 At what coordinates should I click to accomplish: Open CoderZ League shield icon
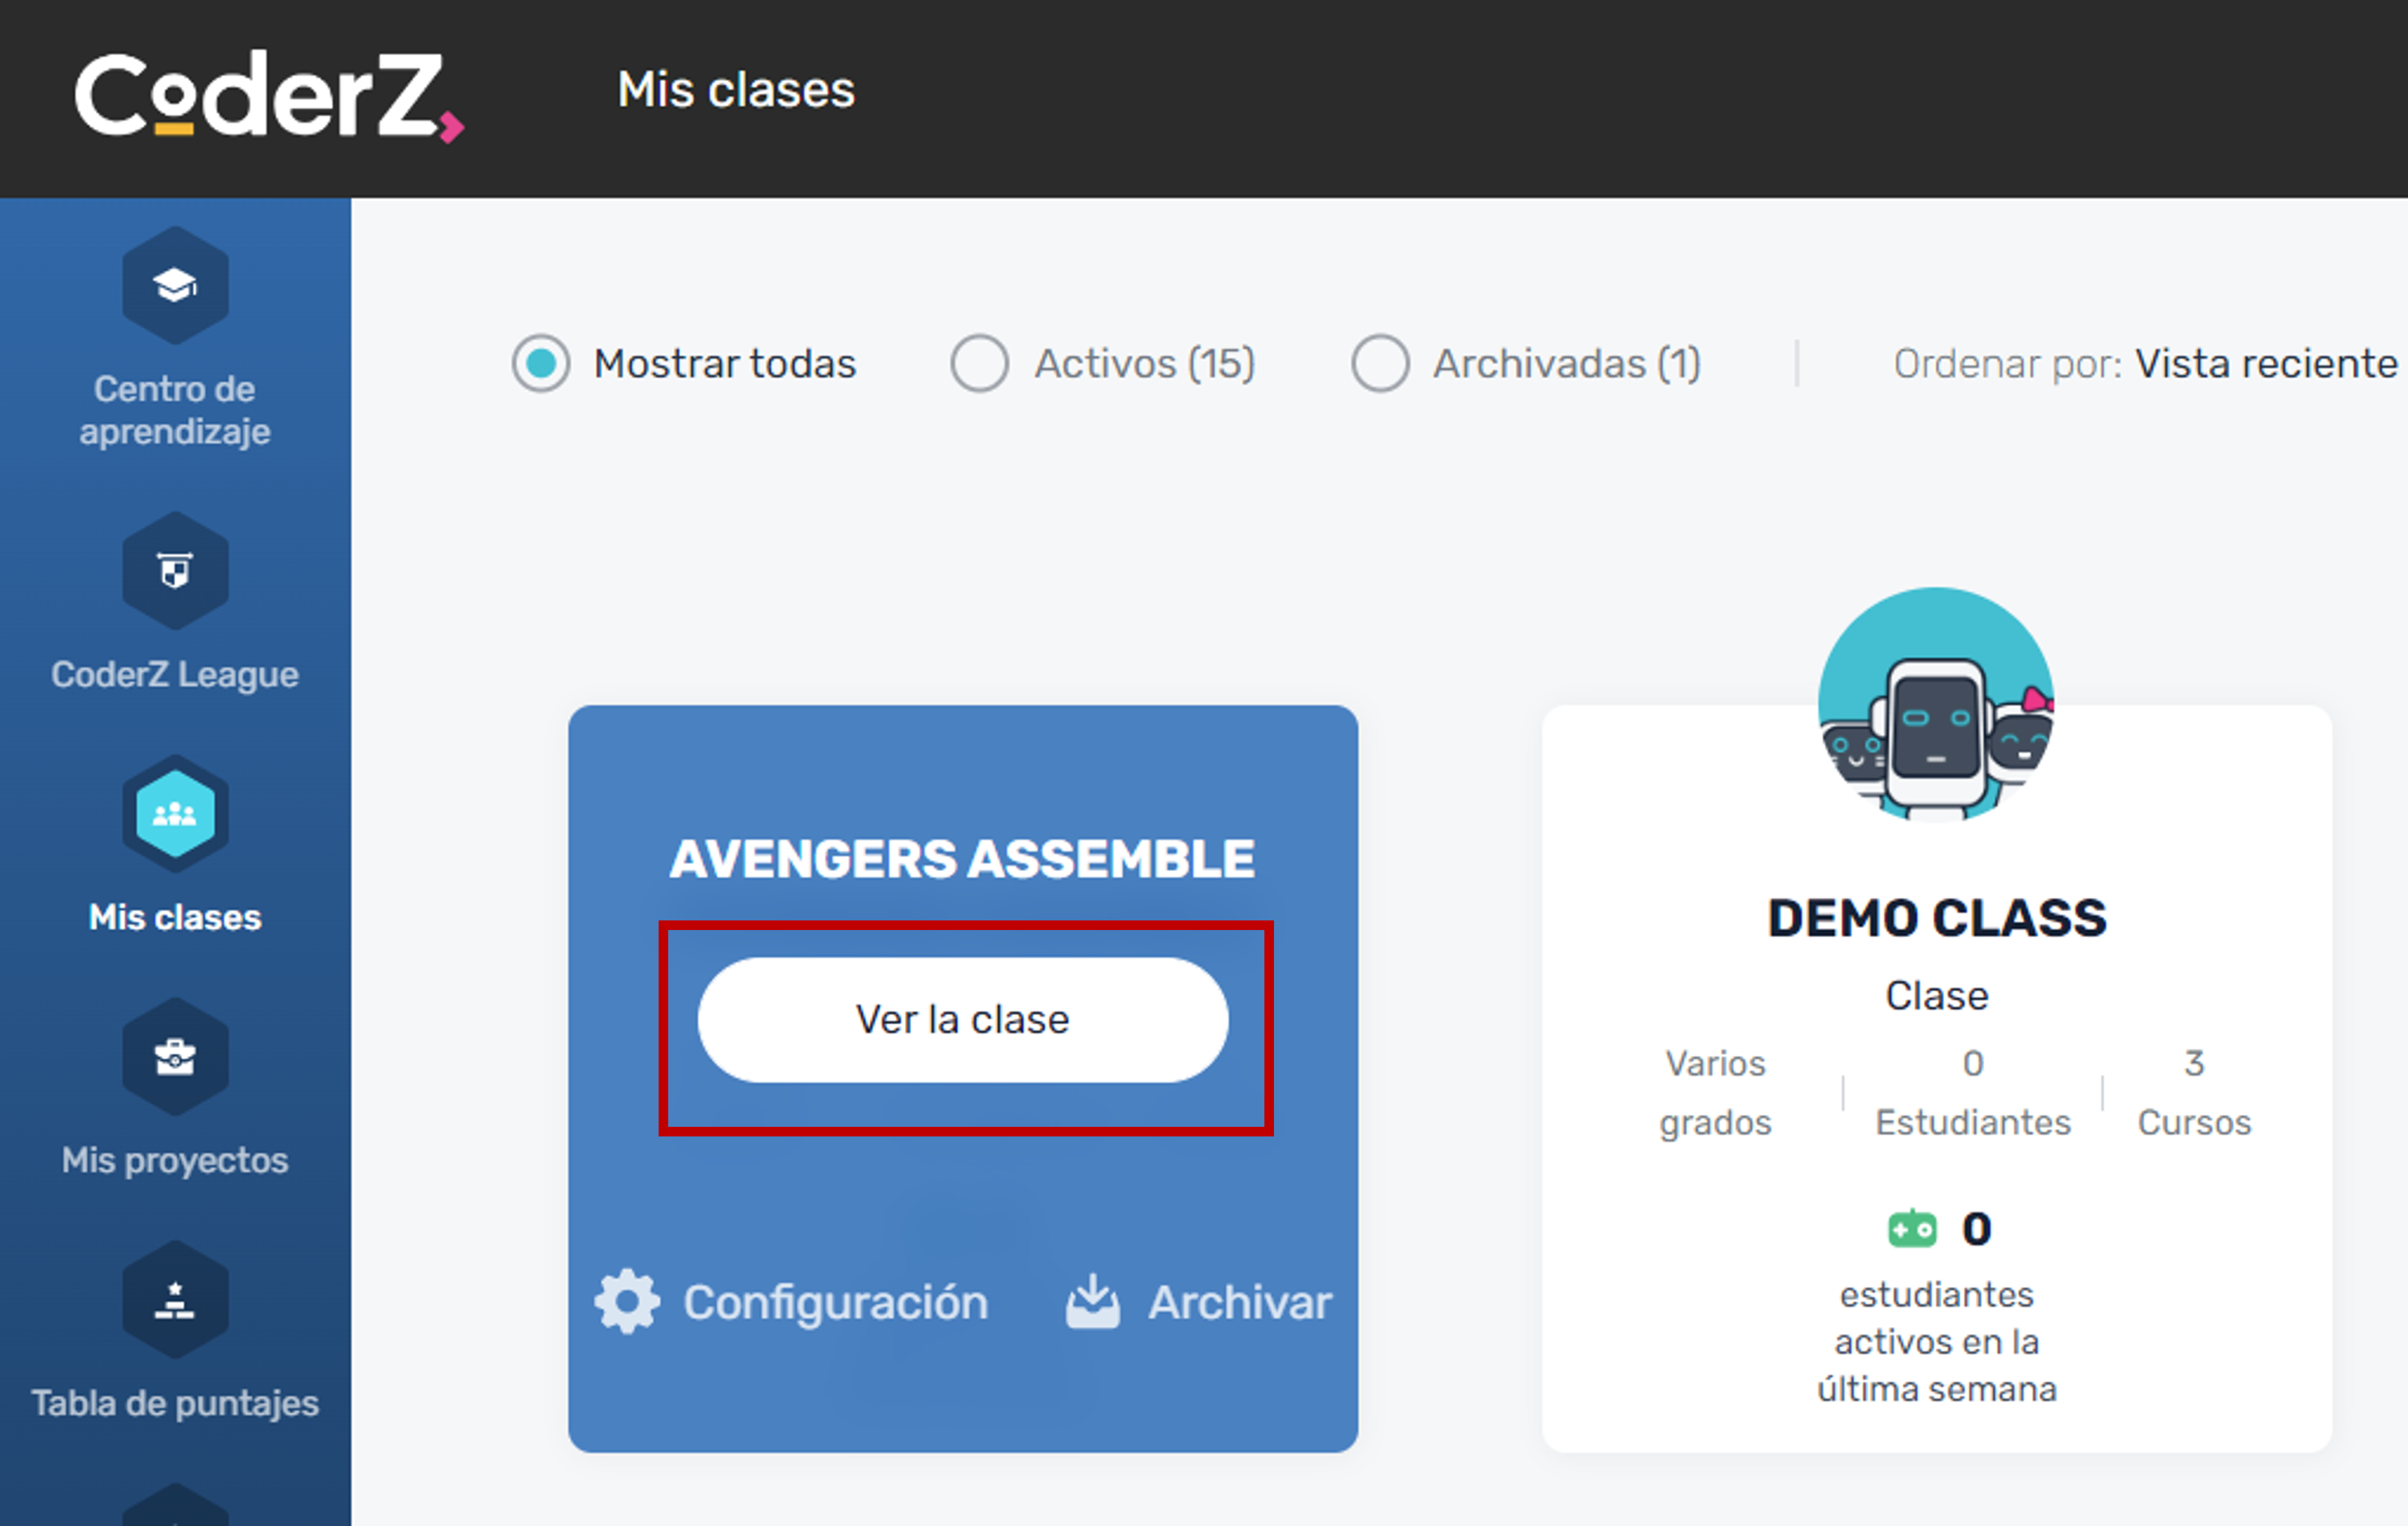[175, 571]
